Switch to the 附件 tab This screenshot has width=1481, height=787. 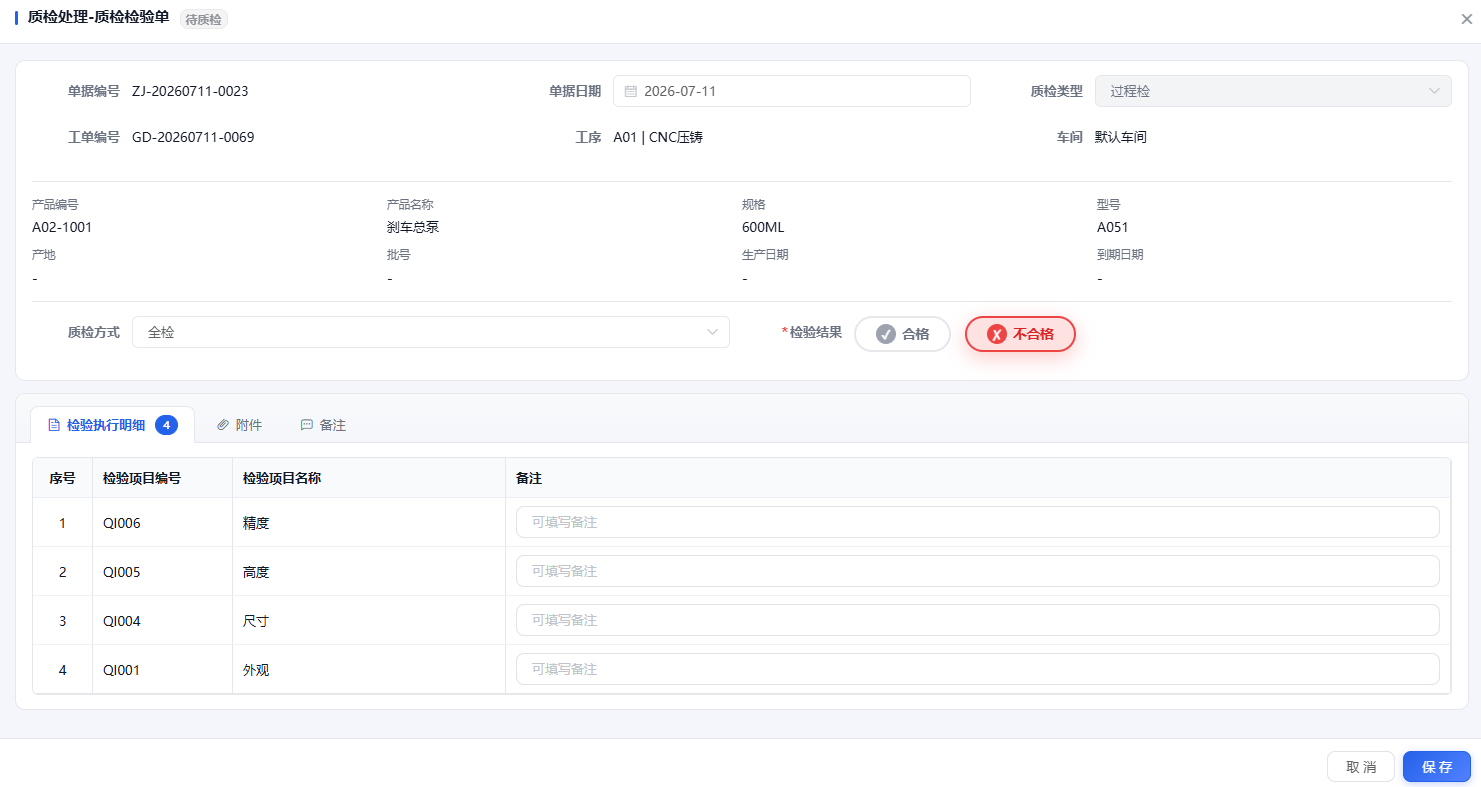click(x=239, y=425)
